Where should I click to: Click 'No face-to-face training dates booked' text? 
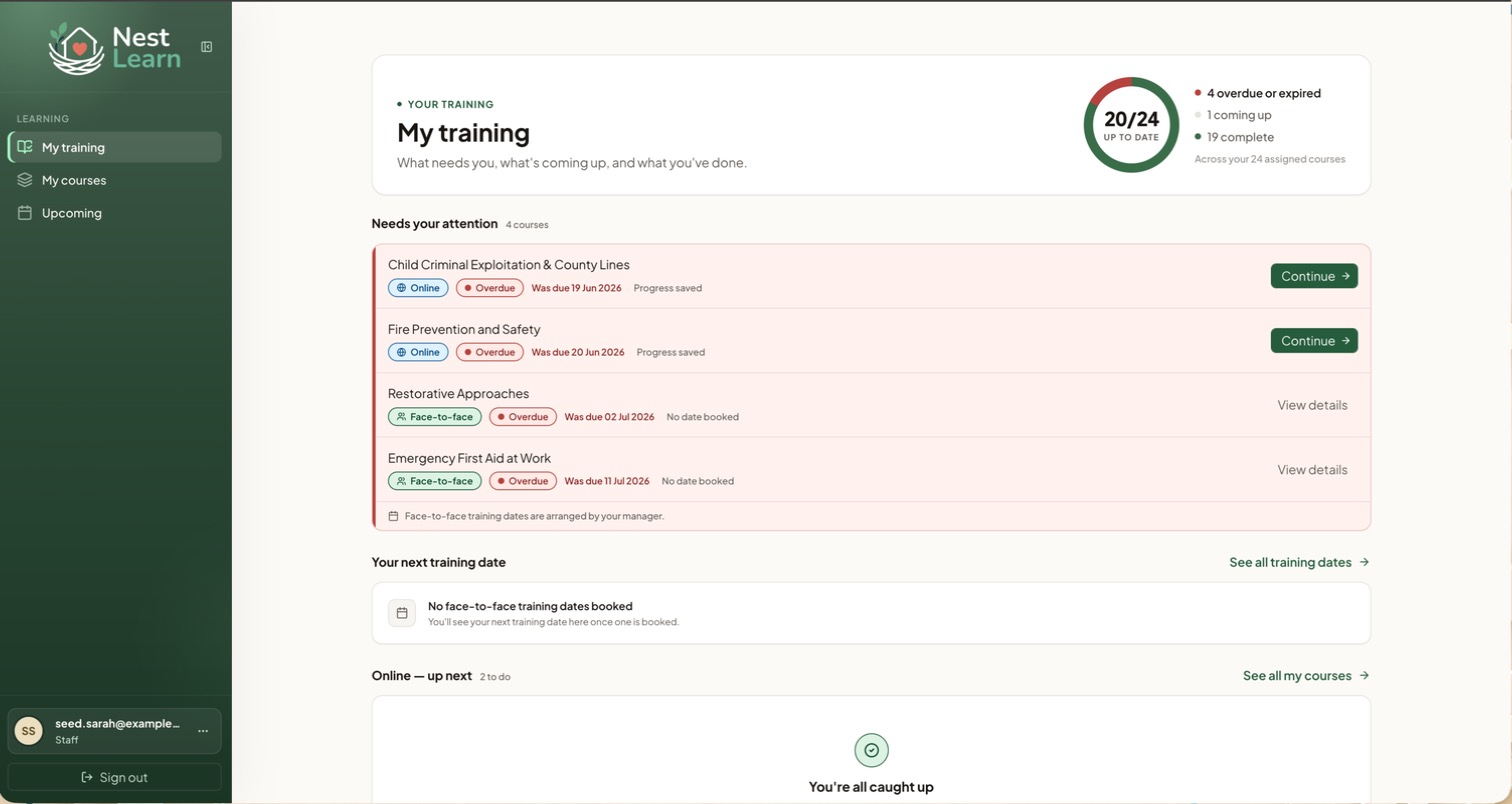[x=530, y=606]
